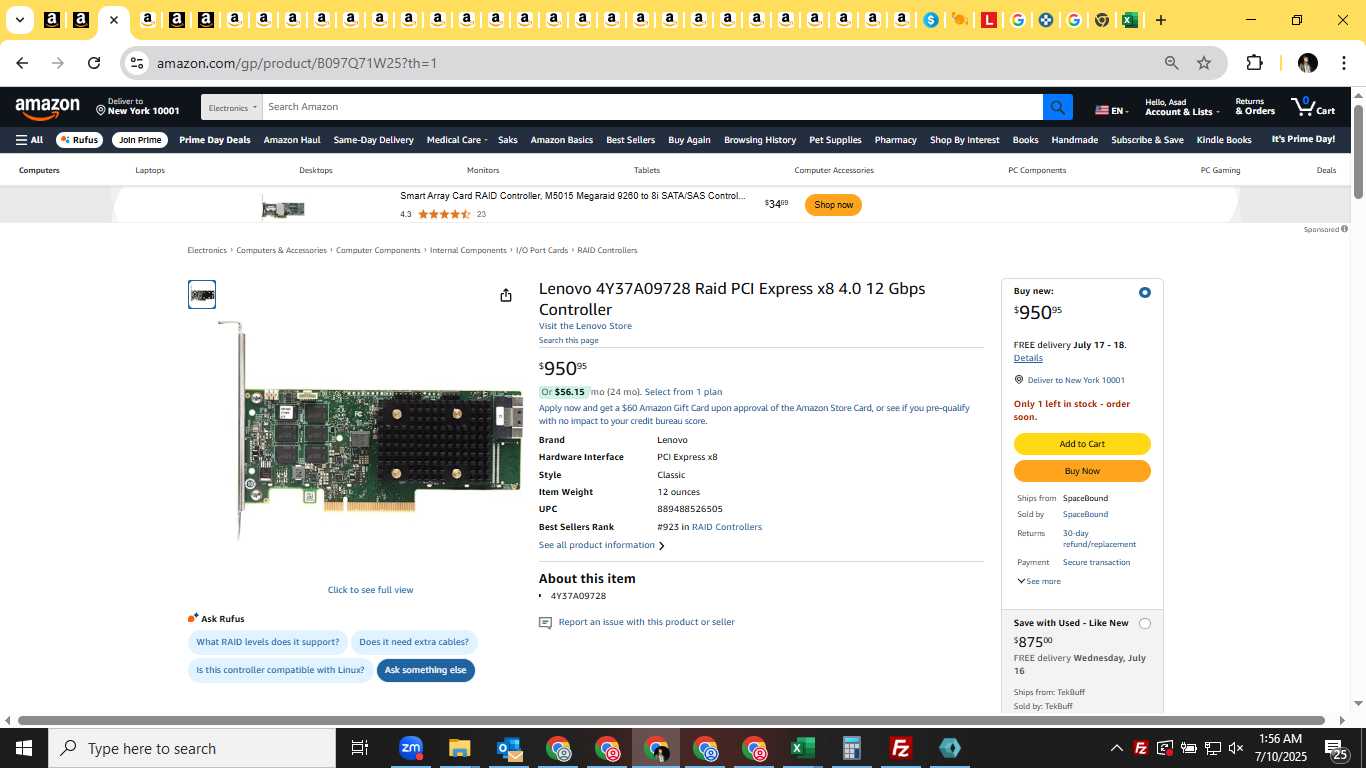Click the Rufus pill in navigation bar

point(79,140)
